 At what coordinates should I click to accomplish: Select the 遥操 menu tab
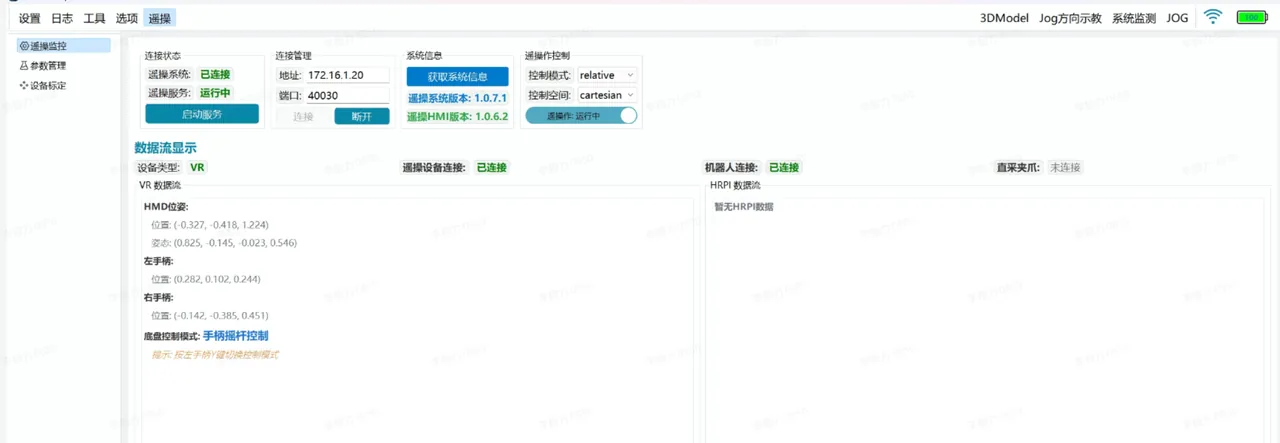click(x=159, y=18)
